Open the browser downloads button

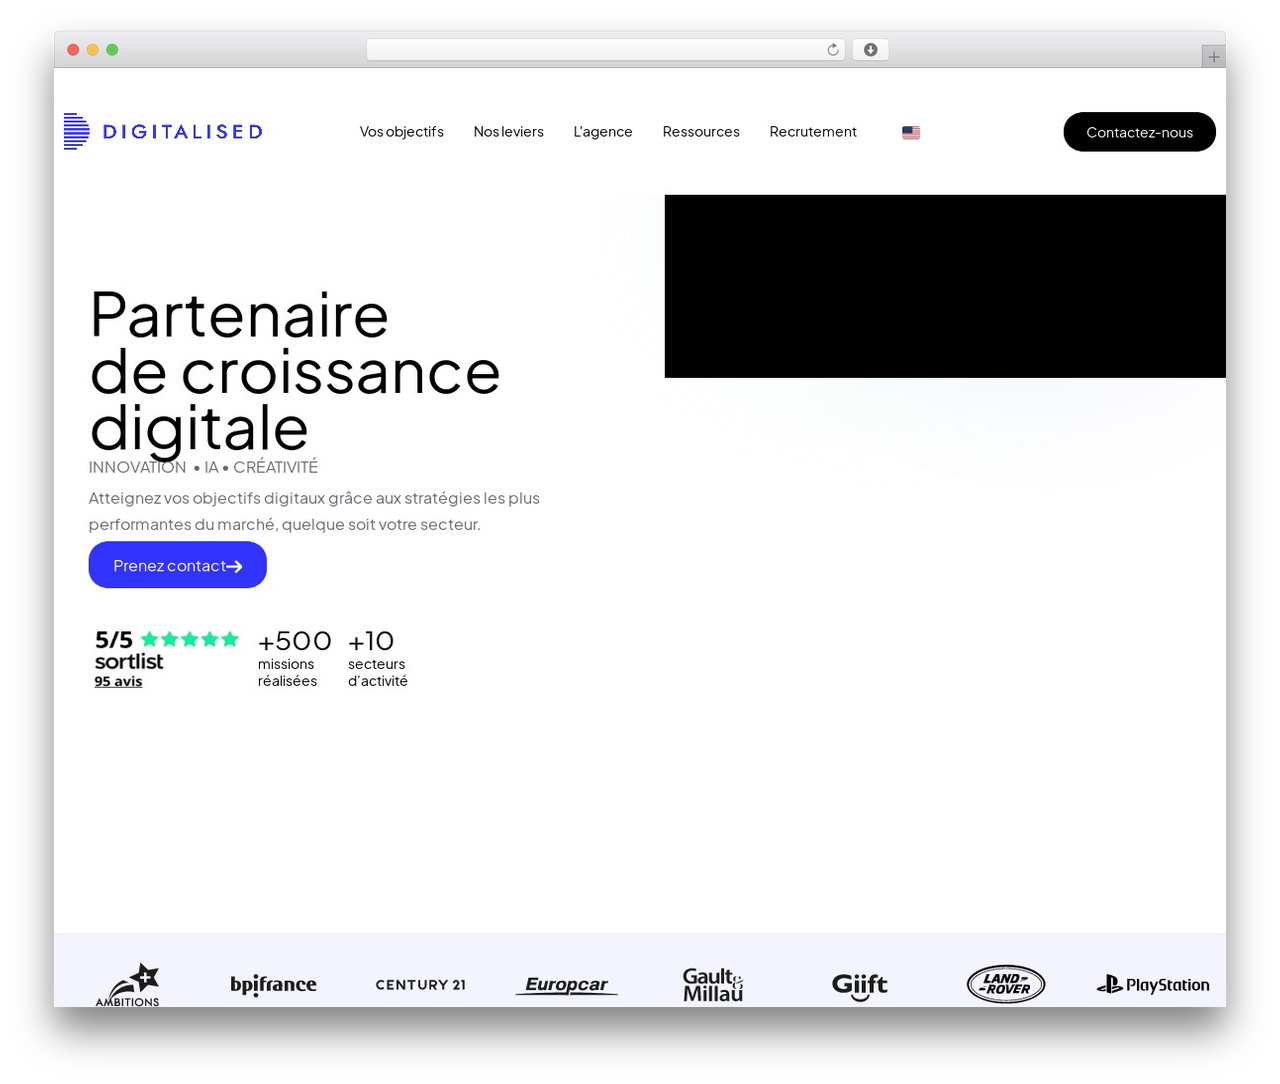pos(870,50)
